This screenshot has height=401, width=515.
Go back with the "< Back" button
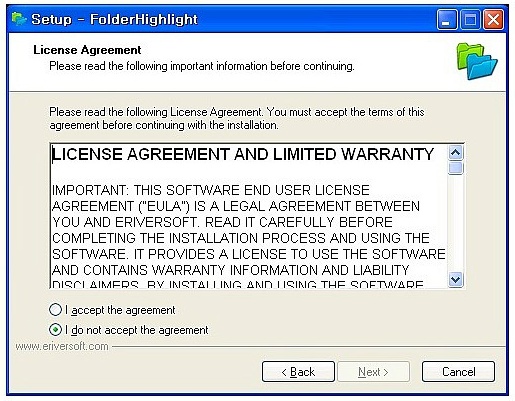point(298,372)
